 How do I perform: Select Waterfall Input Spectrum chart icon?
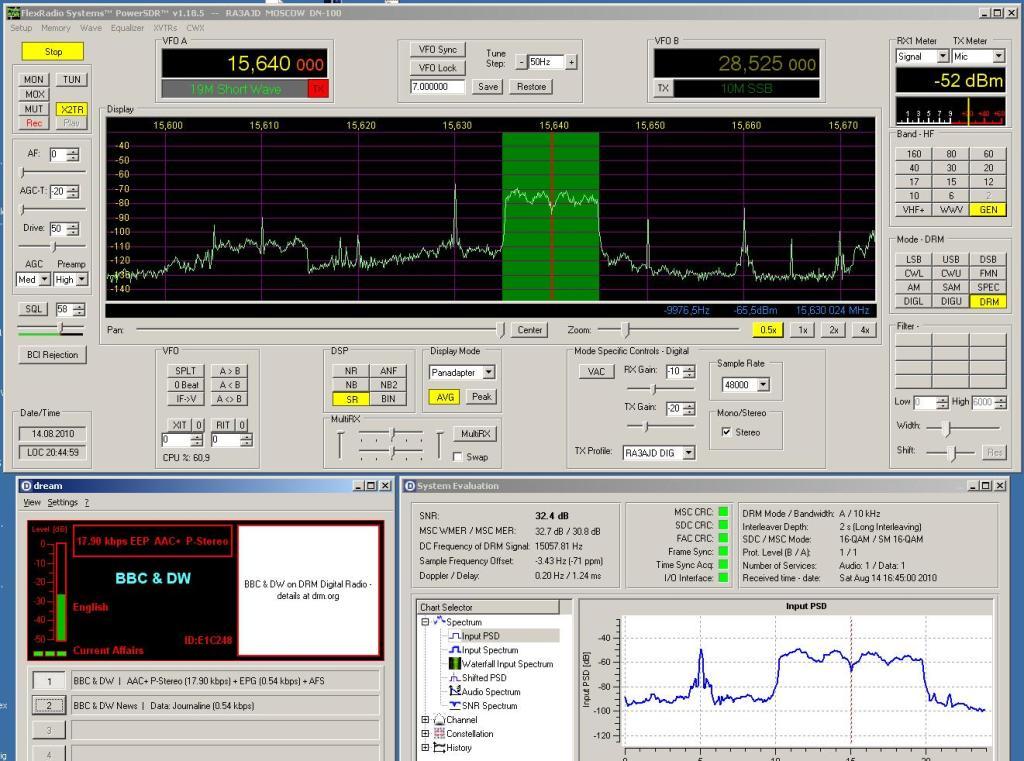[454, 664]
